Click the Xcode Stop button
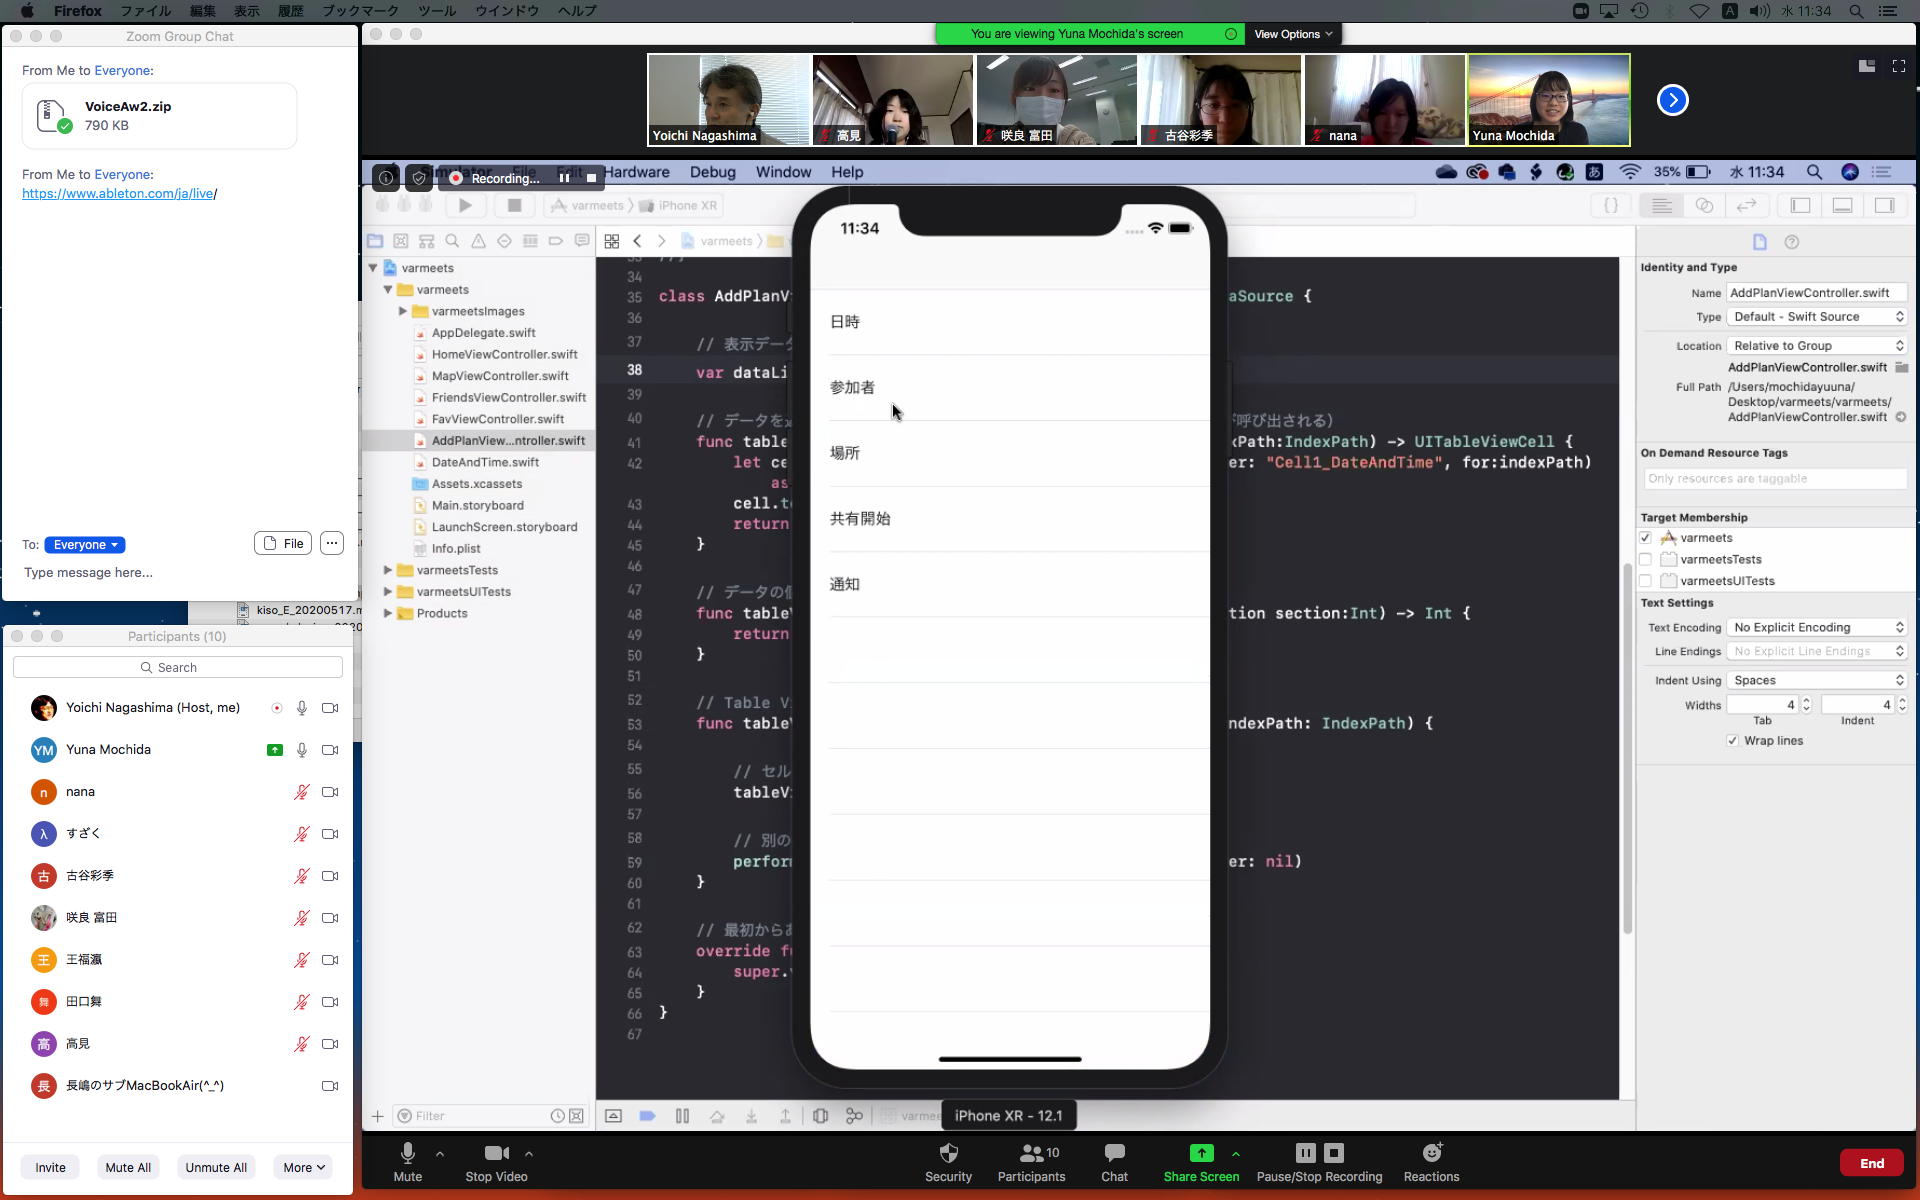 514,205
